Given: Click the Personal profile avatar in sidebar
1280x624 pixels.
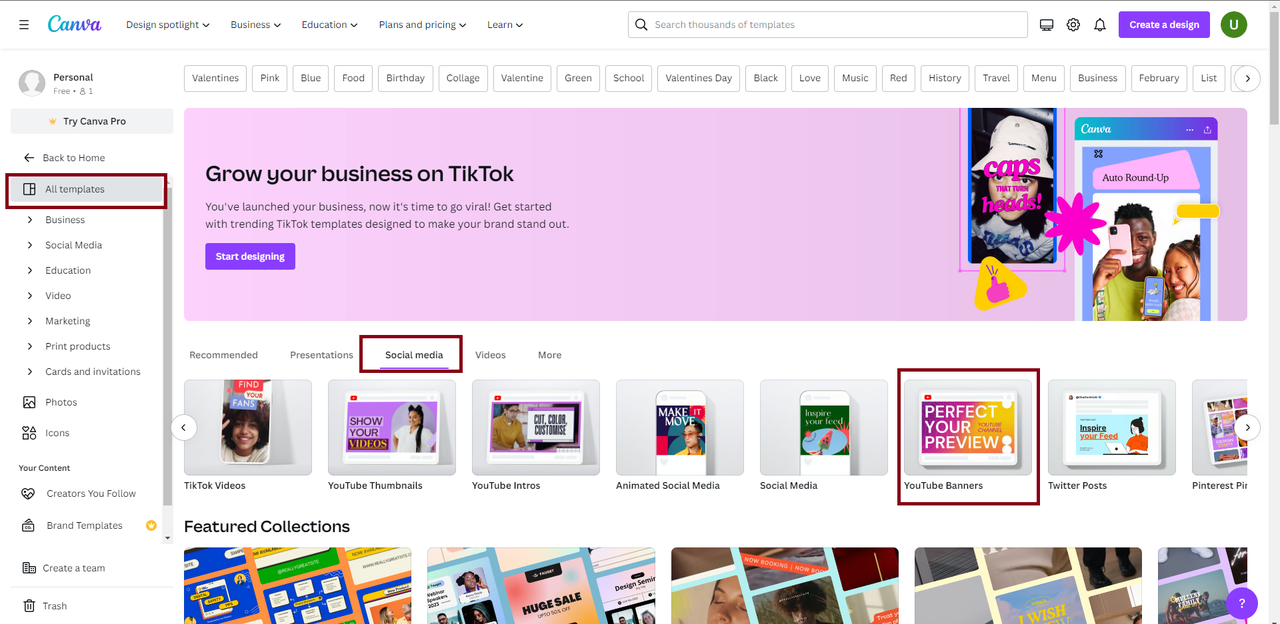Looking at the screenshot, I should tap(32, 83).
